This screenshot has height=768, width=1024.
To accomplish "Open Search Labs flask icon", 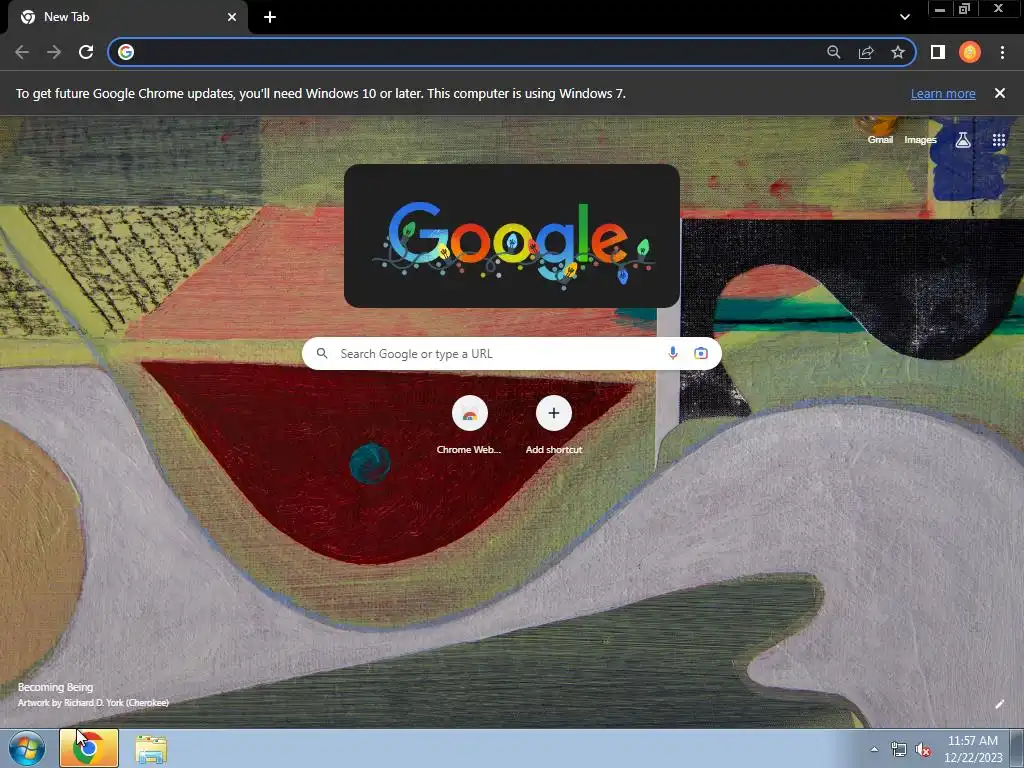I will tap(963, 140).
